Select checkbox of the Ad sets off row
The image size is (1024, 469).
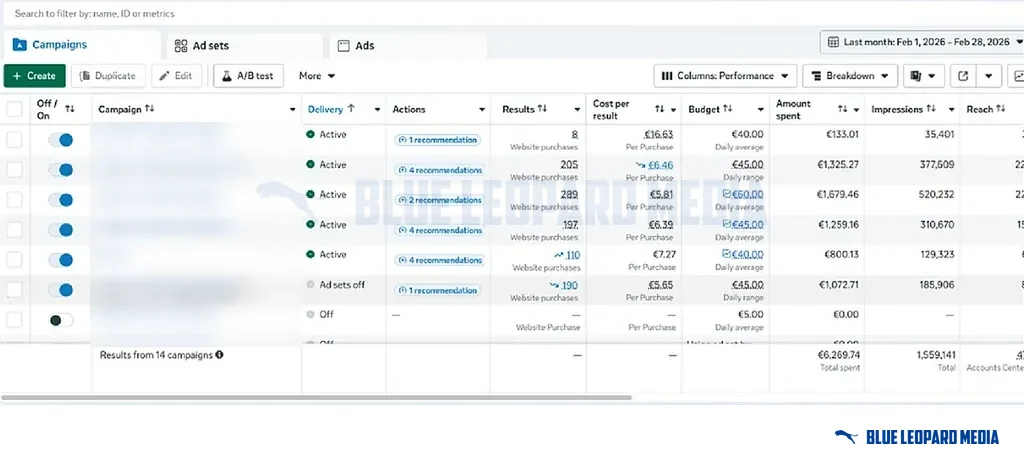pyautogui.click(x=14, y=290)
